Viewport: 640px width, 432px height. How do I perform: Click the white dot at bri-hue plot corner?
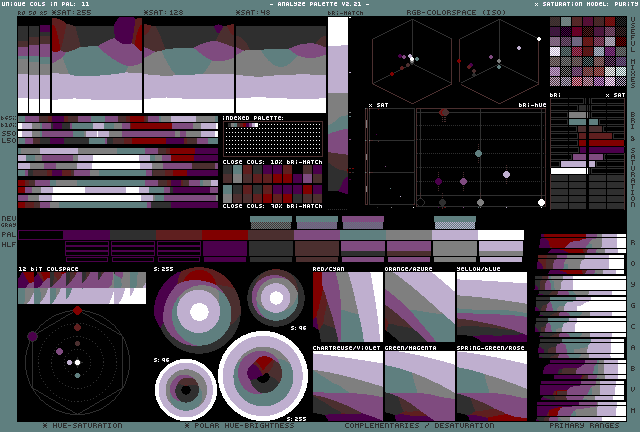pos(541,202)
